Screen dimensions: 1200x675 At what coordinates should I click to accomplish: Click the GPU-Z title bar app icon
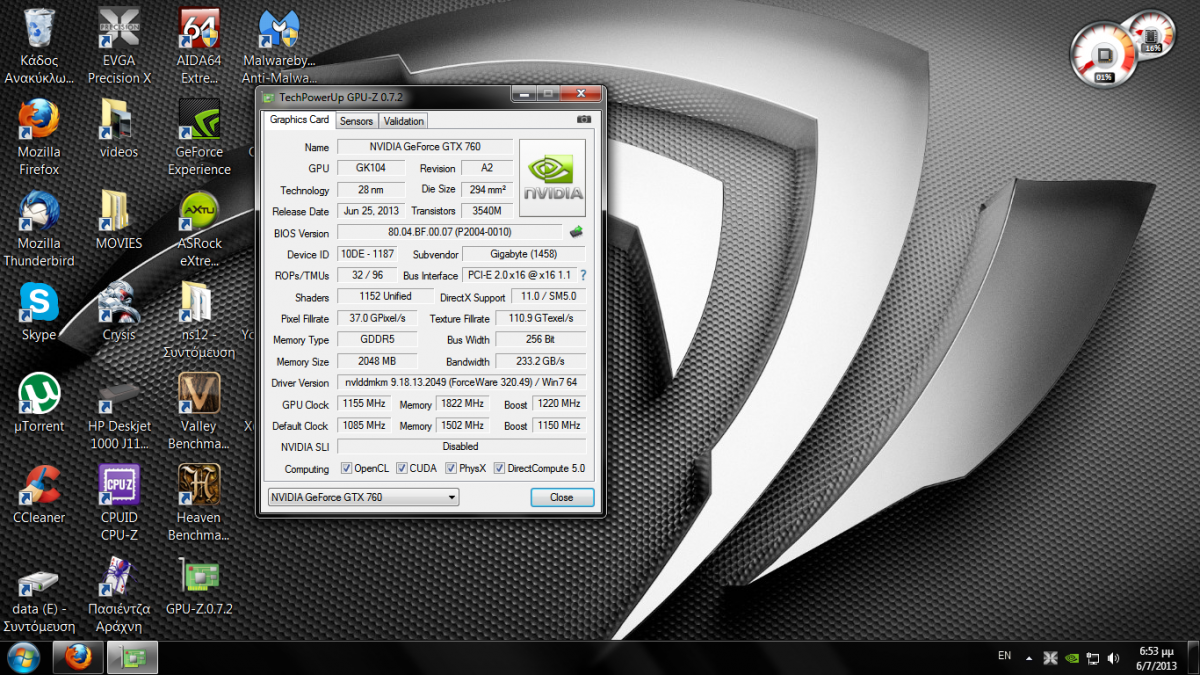click(269, 96)
